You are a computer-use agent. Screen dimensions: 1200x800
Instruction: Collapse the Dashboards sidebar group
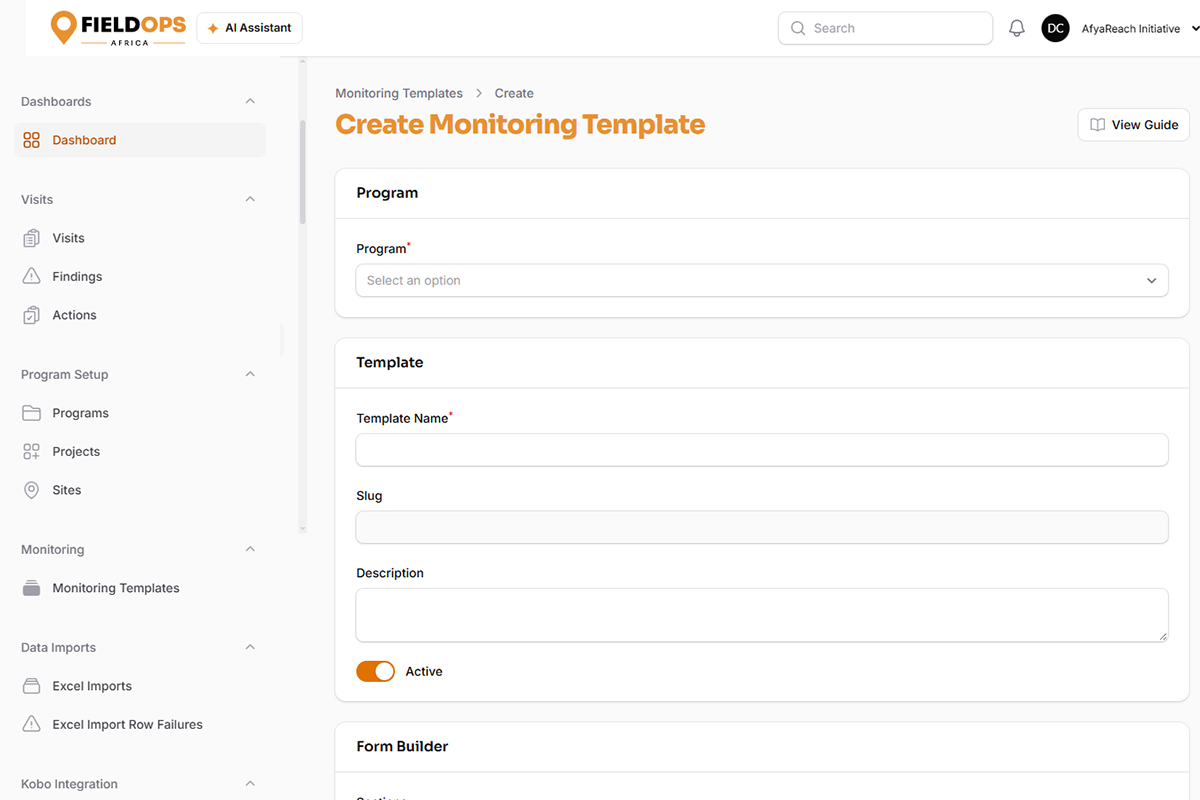pos(250,101)
